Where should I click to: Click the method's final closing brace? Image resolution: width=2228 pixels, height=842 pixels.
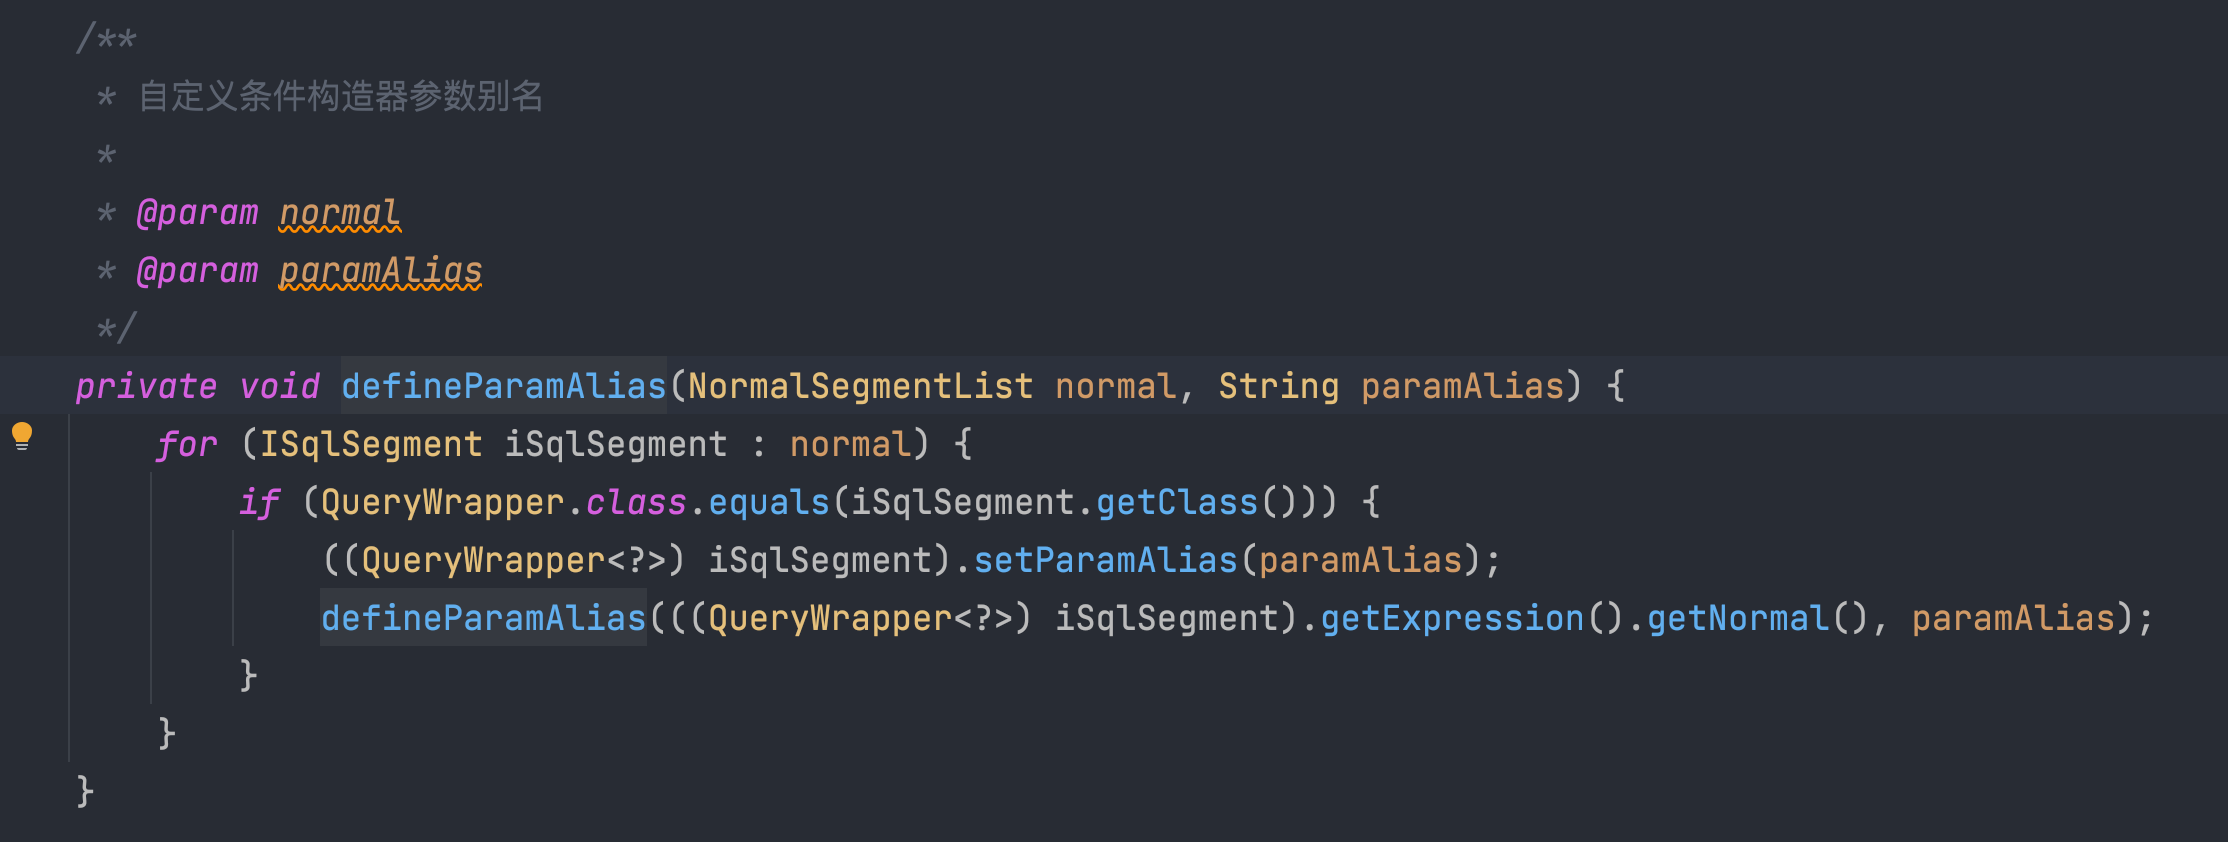coord(85,791)
